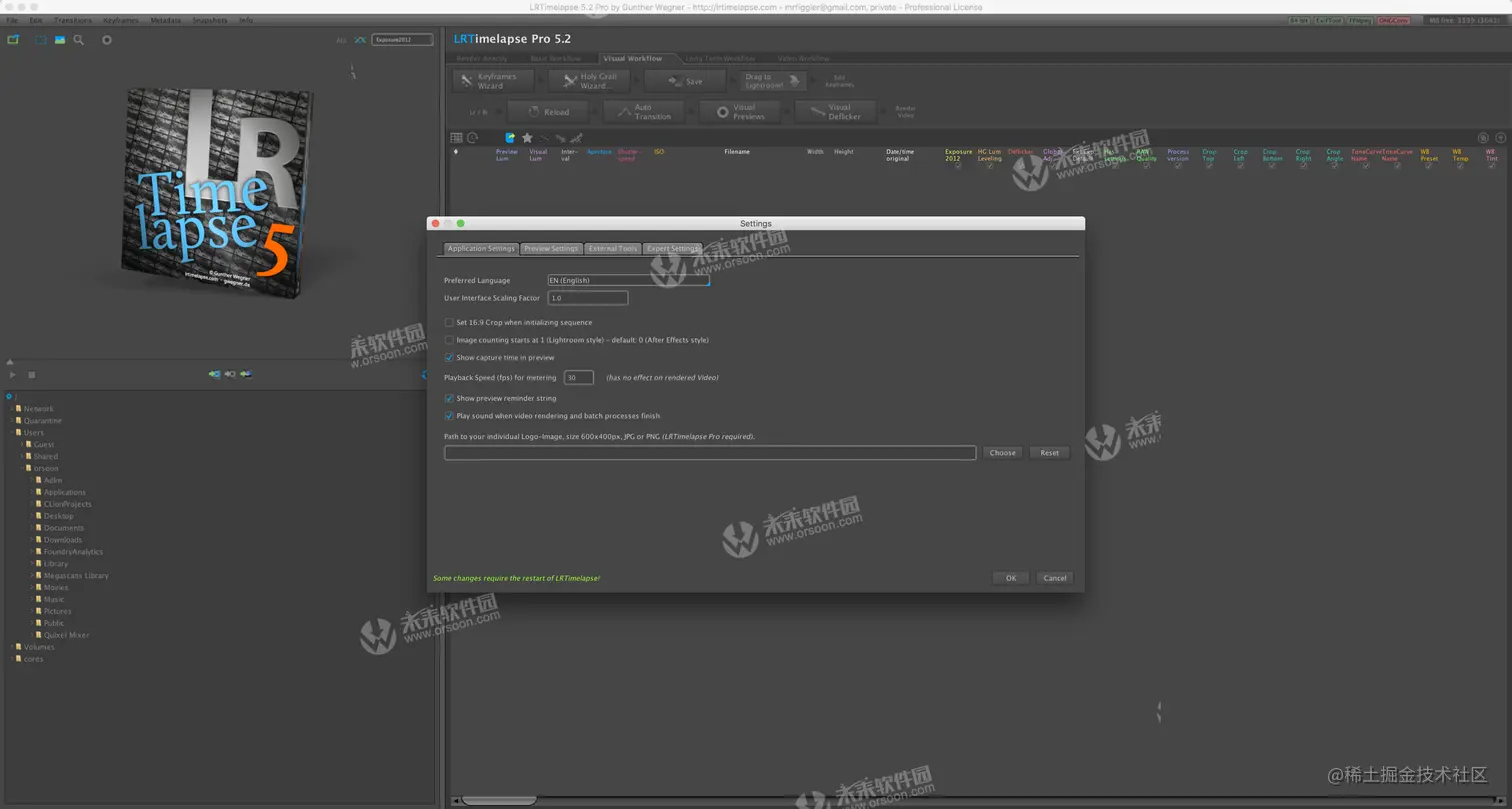The width and height of the screenshot is (1512, 809).
Task: Open the Preferred Language dropdown
Action: [x=628, y=281]
